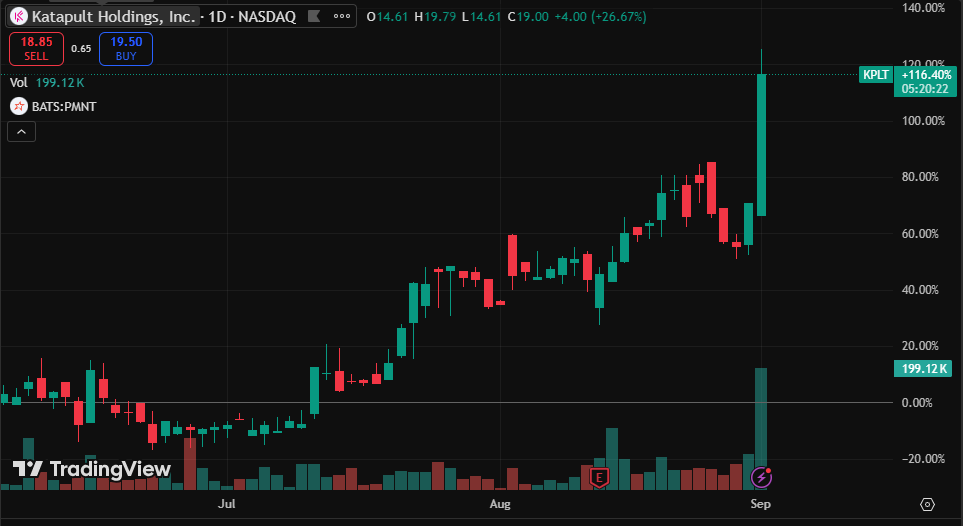963x526 pixels.
Task: Click the tallest volume bar near Sep
Action: click(x=761, y=428)
